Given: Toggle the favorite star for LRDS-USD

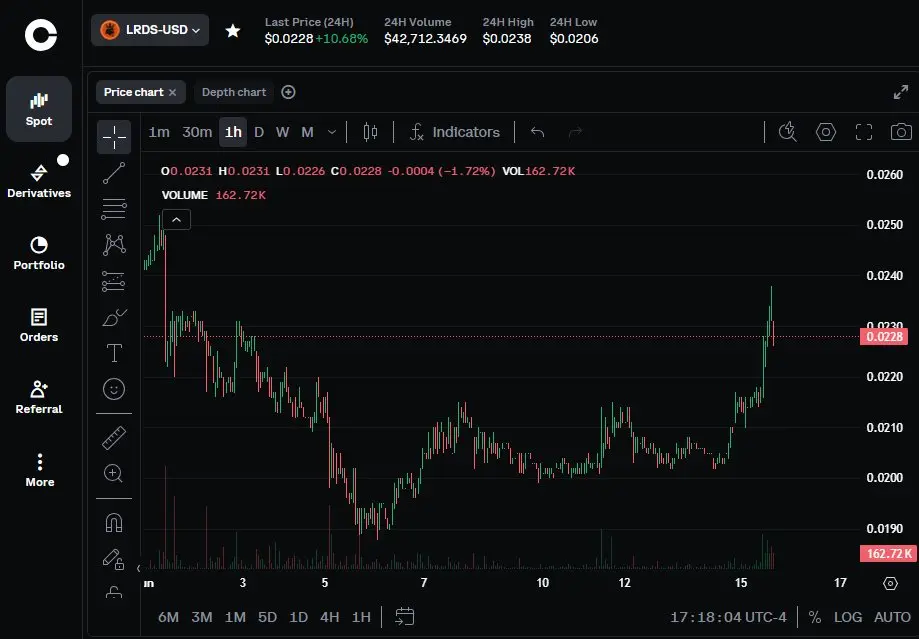Looking at the screenshot, I should click(233, 30).
